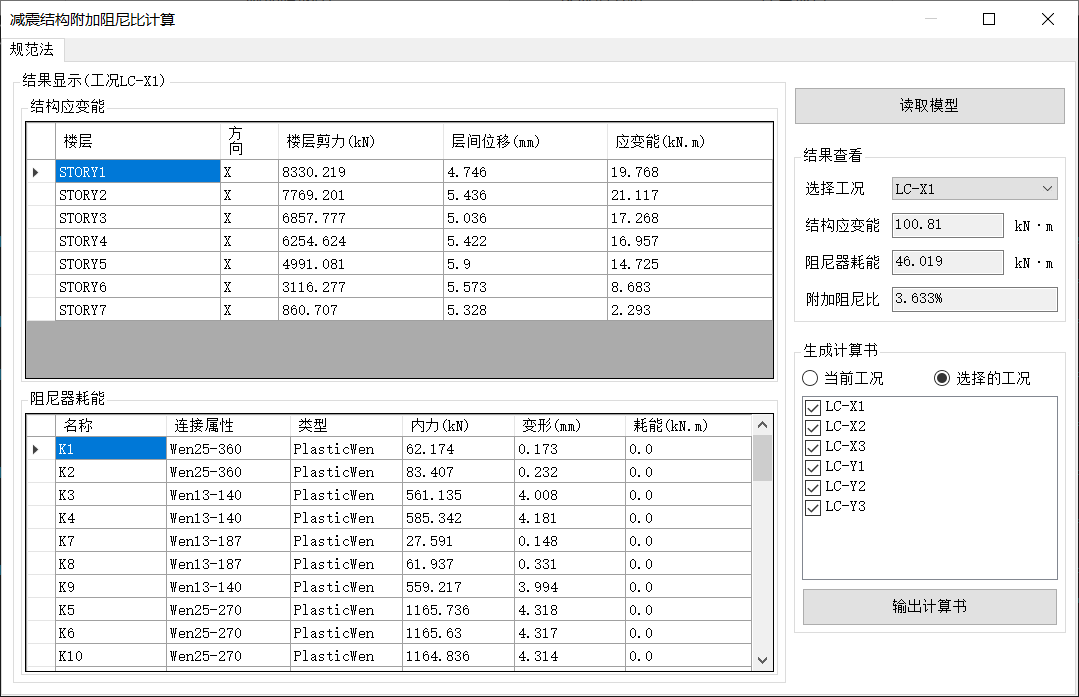Screen dimensions: 1079x697
Task: Maximize the window
Action: (x=989, y=19)
